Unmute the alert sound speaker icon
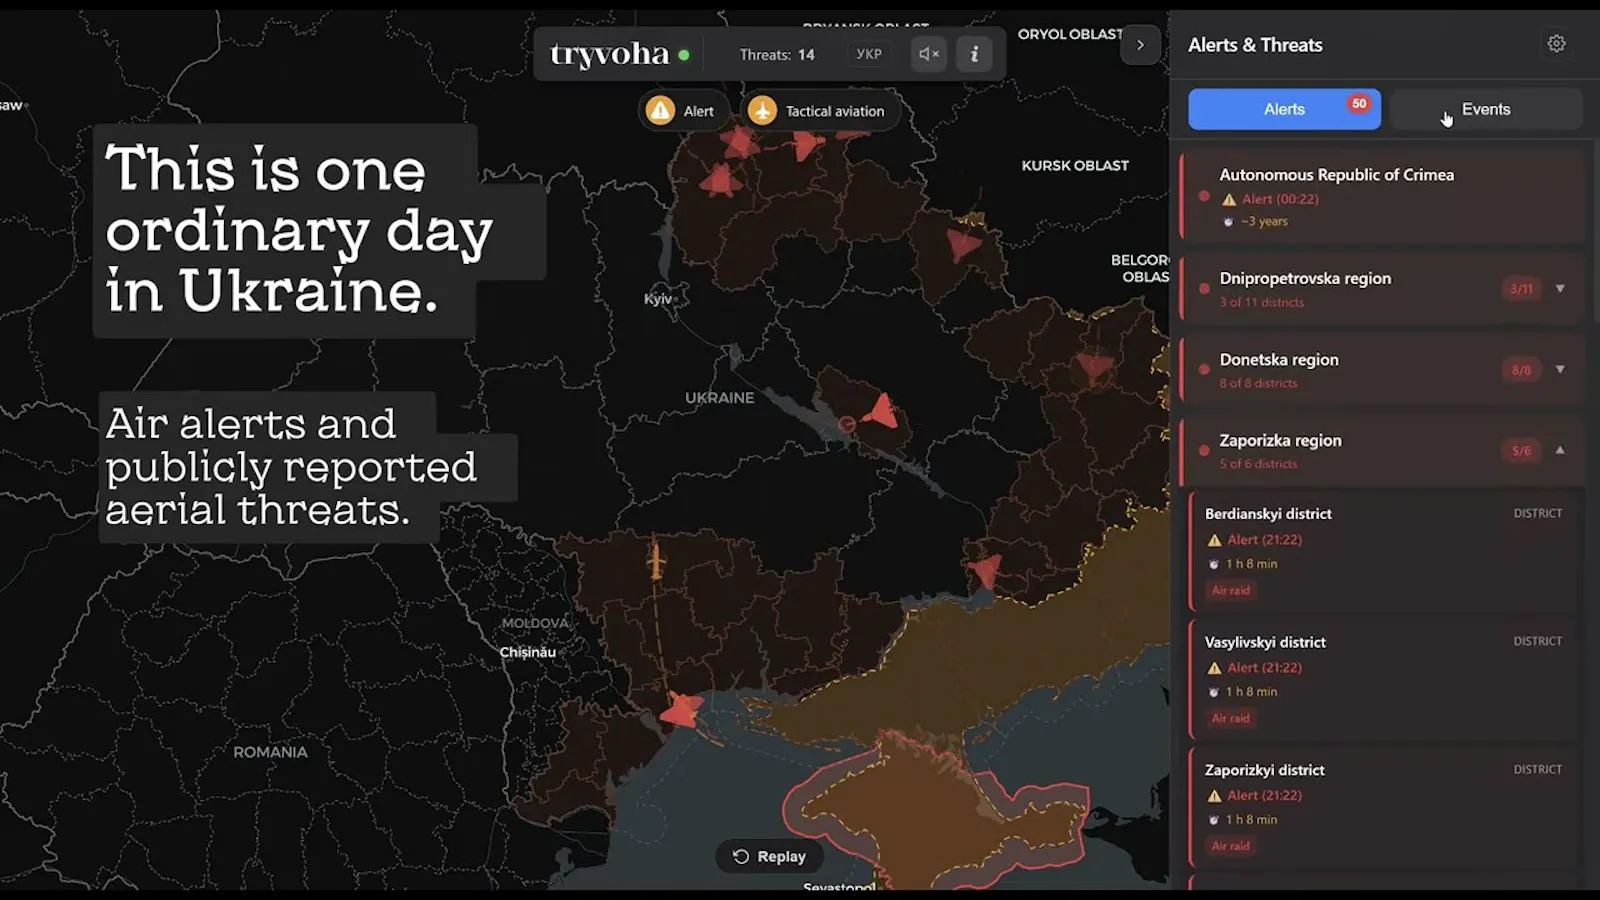This screenshot has height=900, width=1600. (929, 54)
